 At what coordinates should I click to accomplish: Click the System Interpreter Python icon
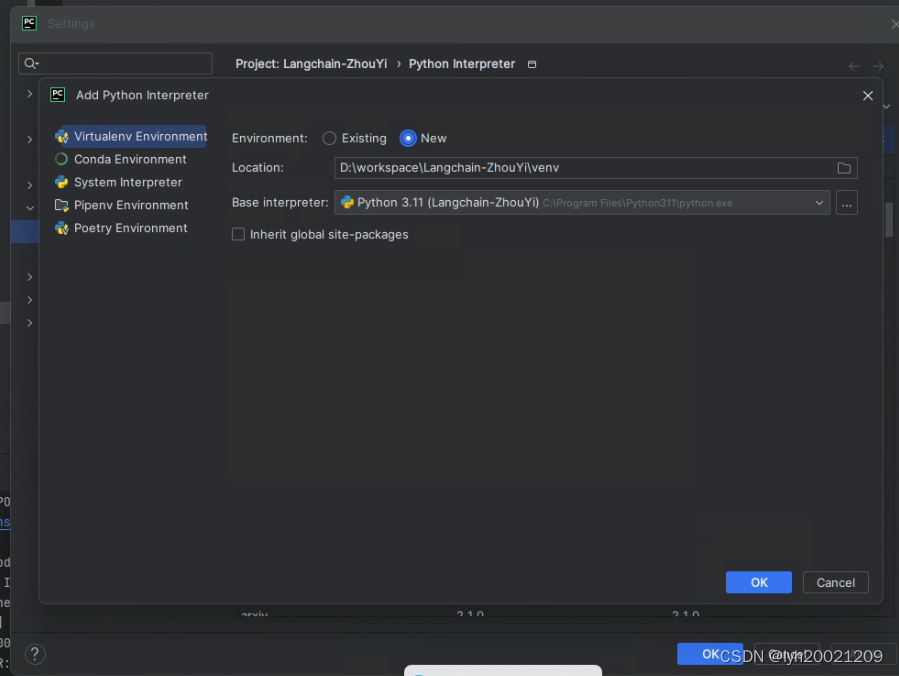(x=61, y=182)
